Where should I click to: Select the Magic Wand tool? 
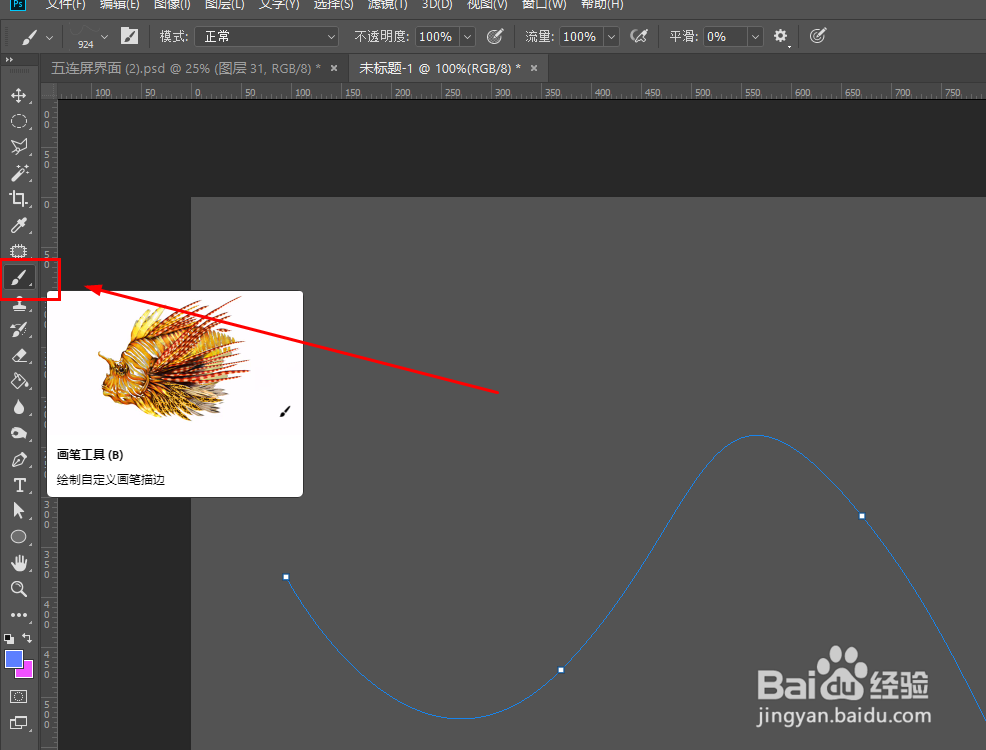tap(19, 173)
